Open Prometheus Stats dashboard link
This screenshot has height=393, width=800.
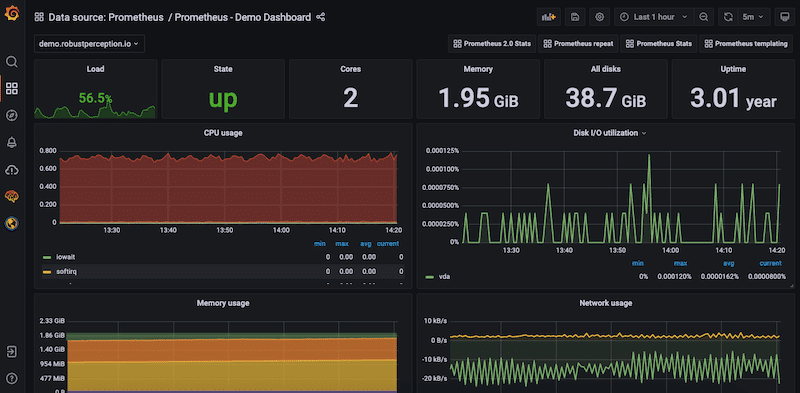658,44
